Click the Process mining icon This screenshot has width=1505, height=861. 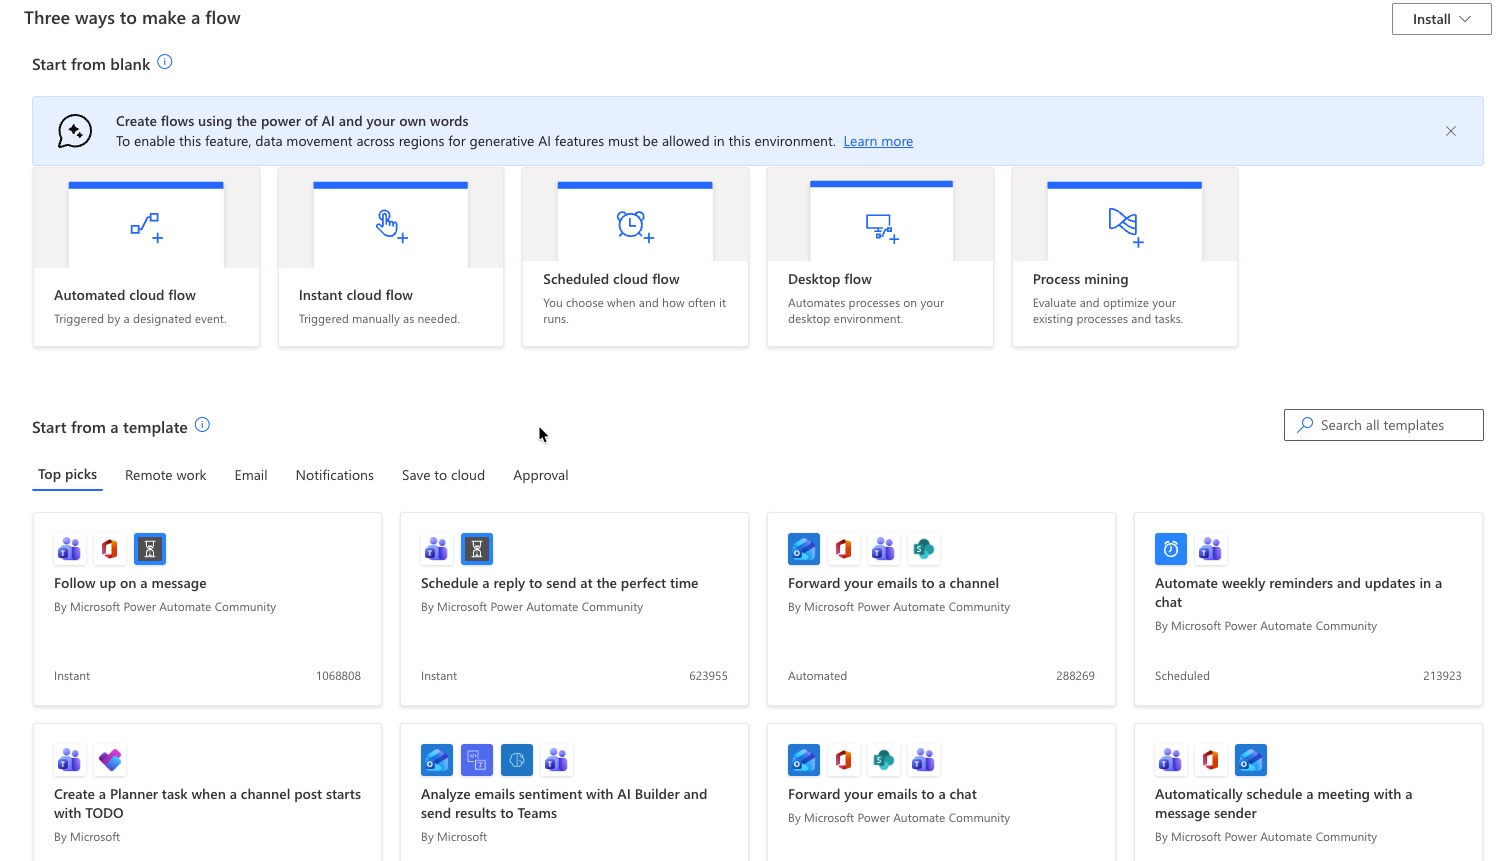pos(1125,227)
